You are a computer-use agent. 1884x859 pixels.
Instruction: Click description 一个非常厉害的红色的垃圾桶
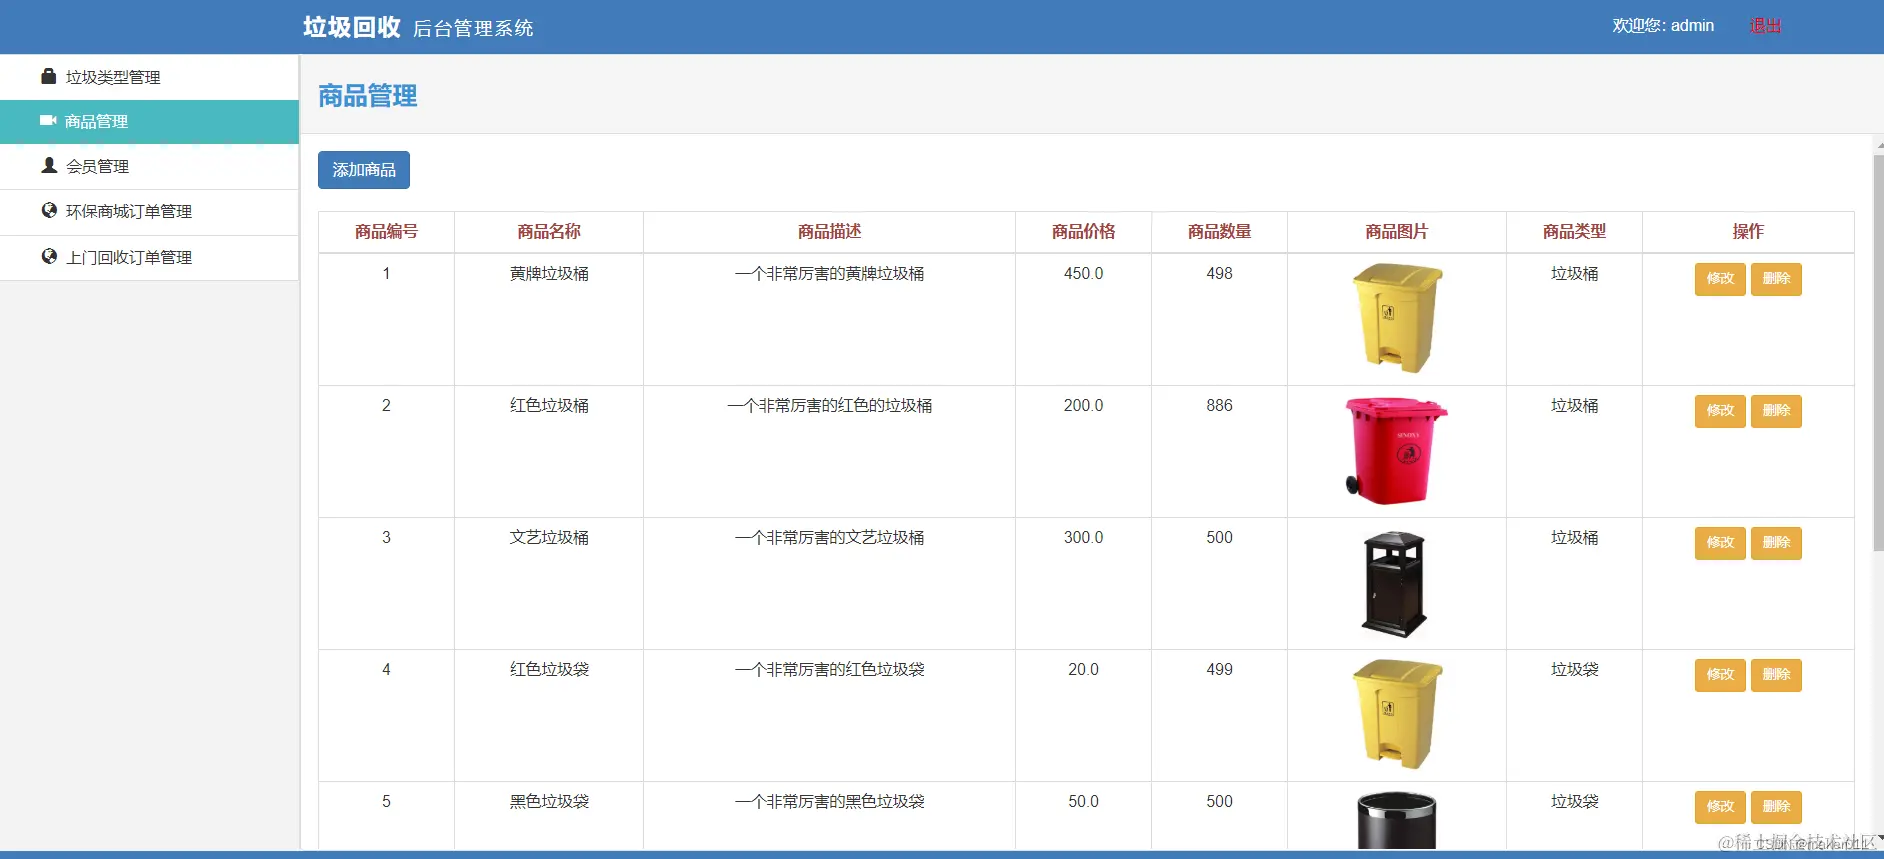[x=829, y=406]
